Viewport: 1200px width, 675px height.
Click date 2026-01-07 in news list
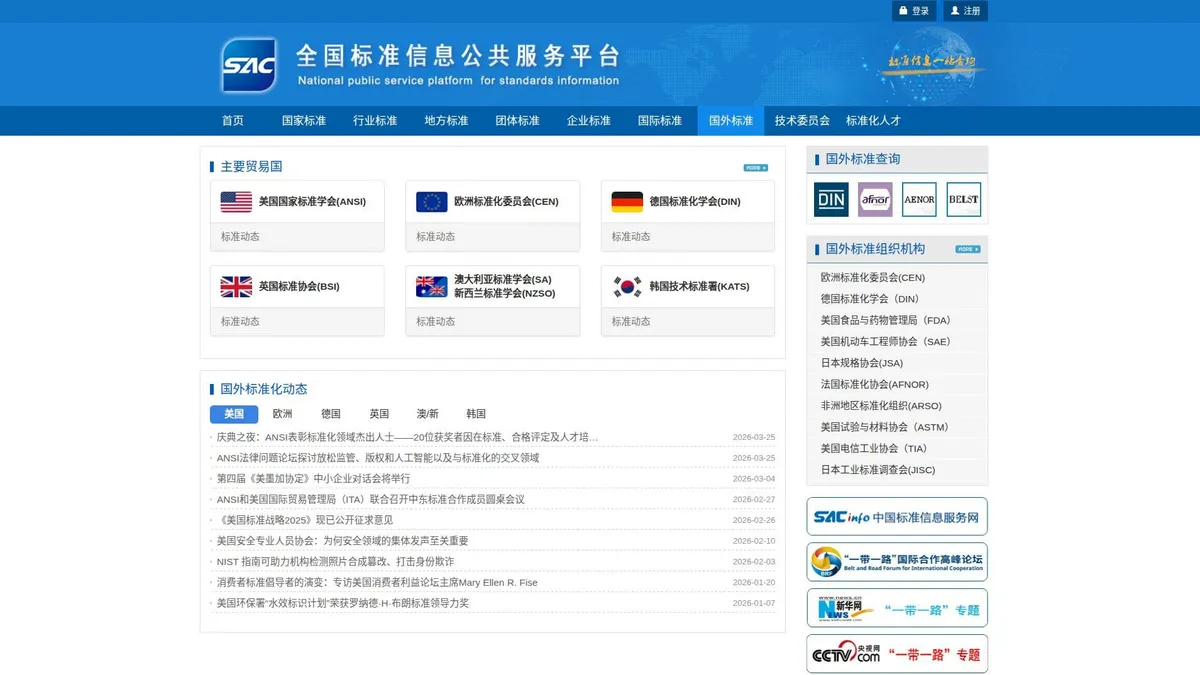(x=754, y=604)
